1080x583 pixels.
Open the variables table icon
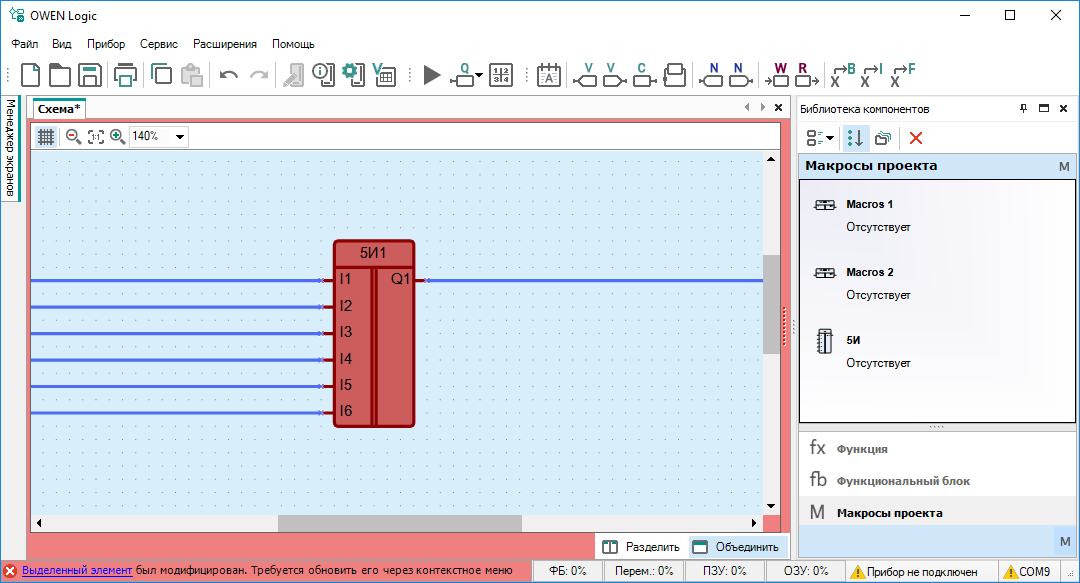tap(383, 75)
